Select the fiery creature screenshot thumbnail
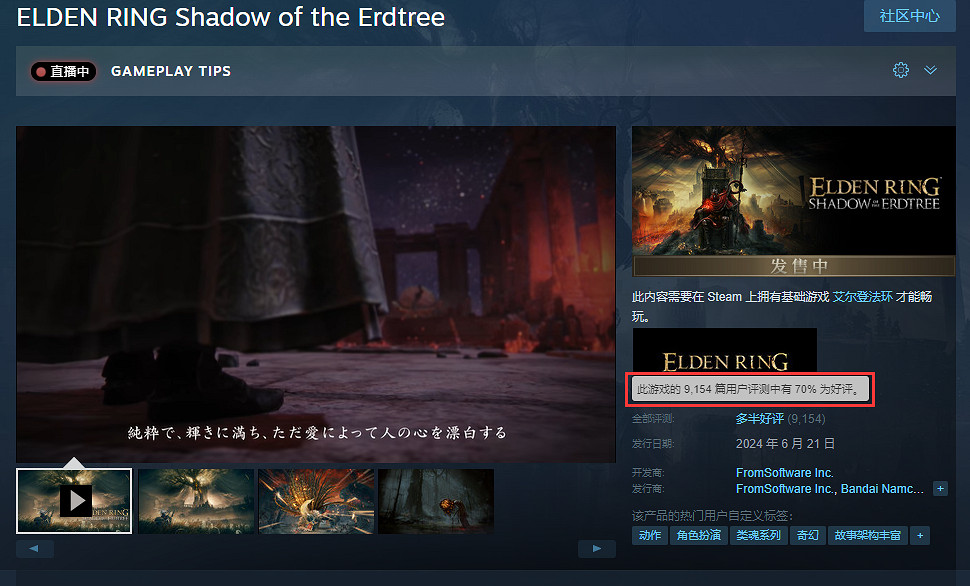The image size is (970, 586). click(x=316, y=501)
